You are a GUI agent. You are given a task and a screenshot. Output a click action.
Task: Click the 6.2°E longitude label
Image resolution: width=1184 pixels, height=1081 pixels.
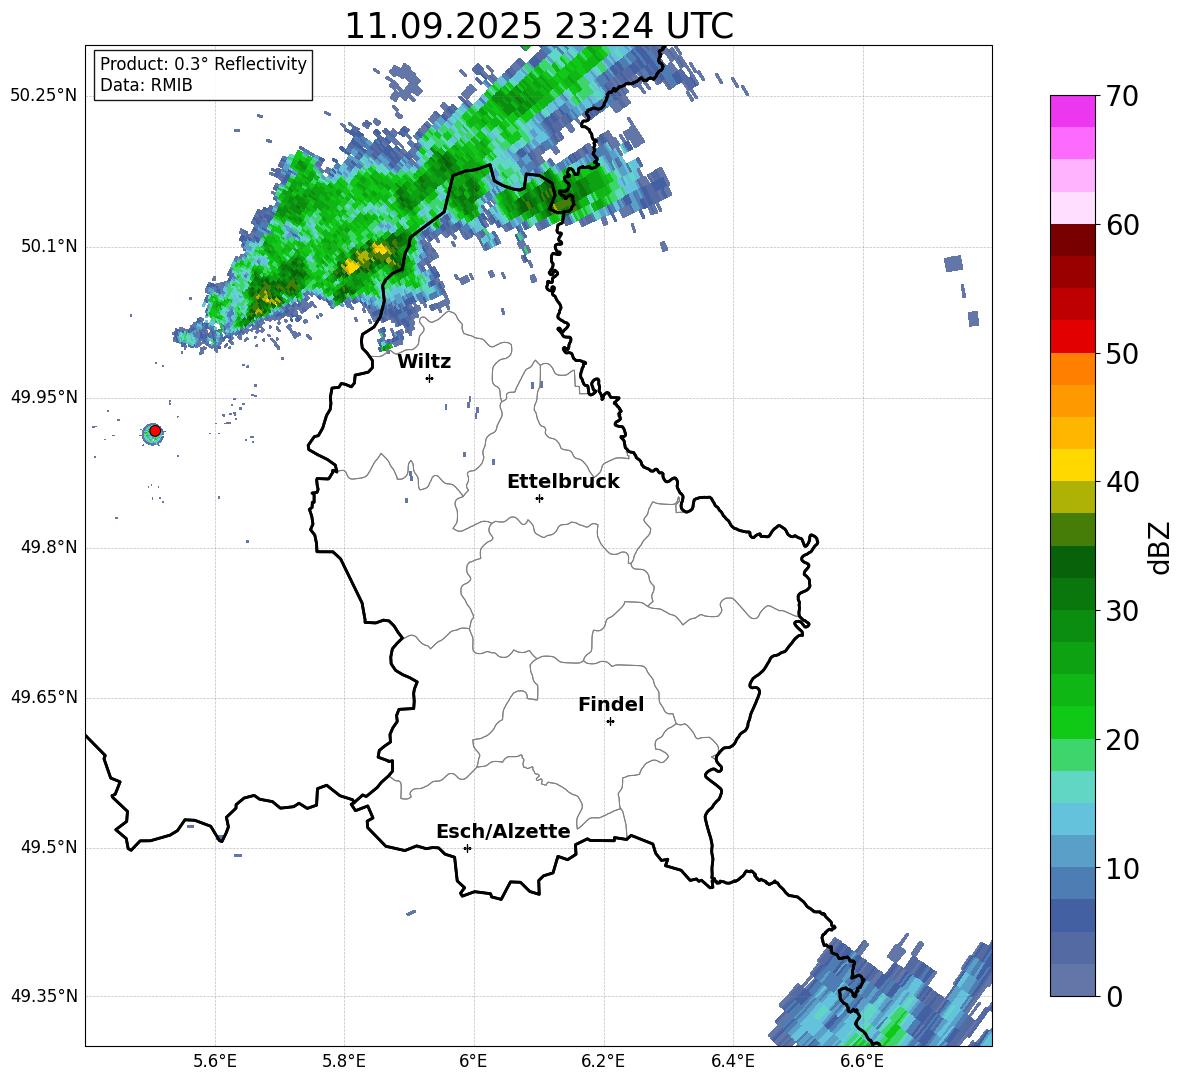coord(603,1061)
